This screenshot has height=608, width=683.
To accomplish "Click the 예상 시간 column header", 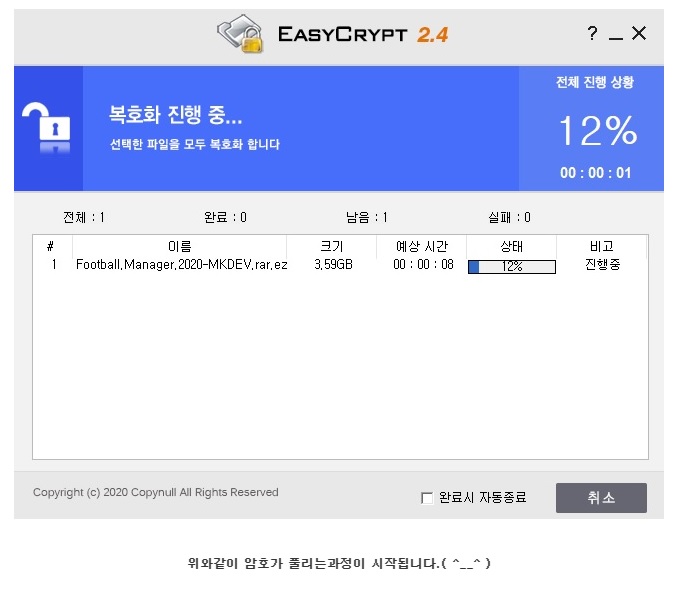I will coord(422,247).
